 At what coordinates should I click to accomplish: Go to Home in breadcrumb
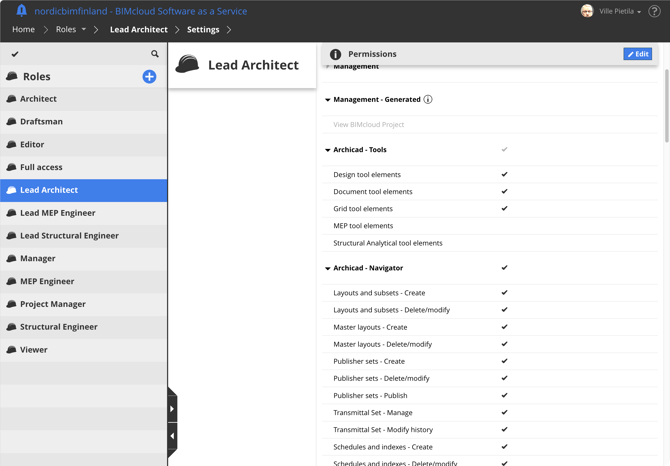[23, 30]
